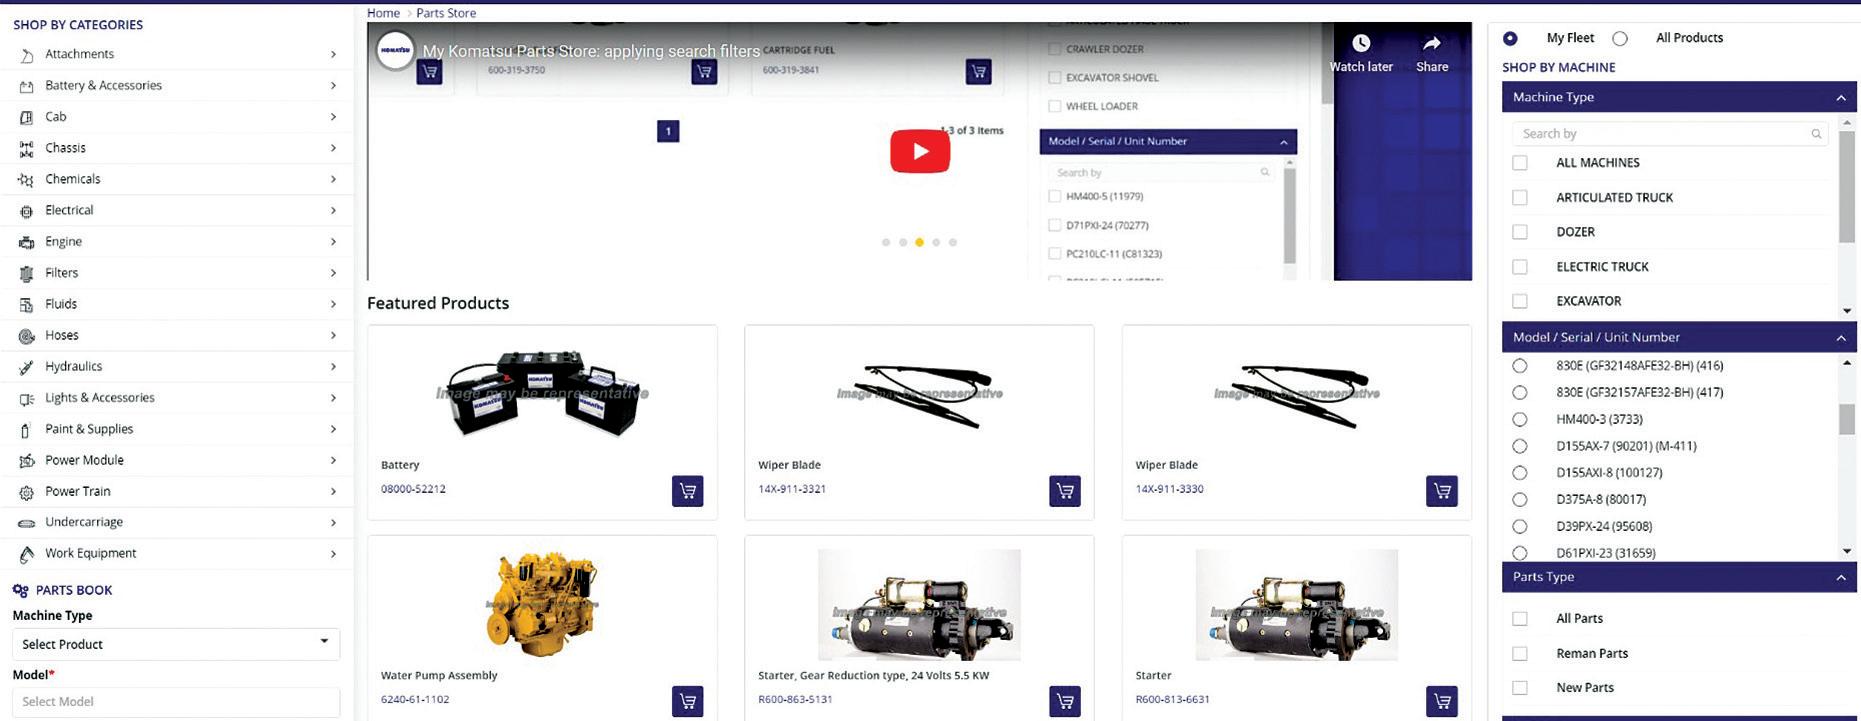Open the Work Equipment category
The height and width of the screenshot is (721, 1861).
(x=90, y=553)
